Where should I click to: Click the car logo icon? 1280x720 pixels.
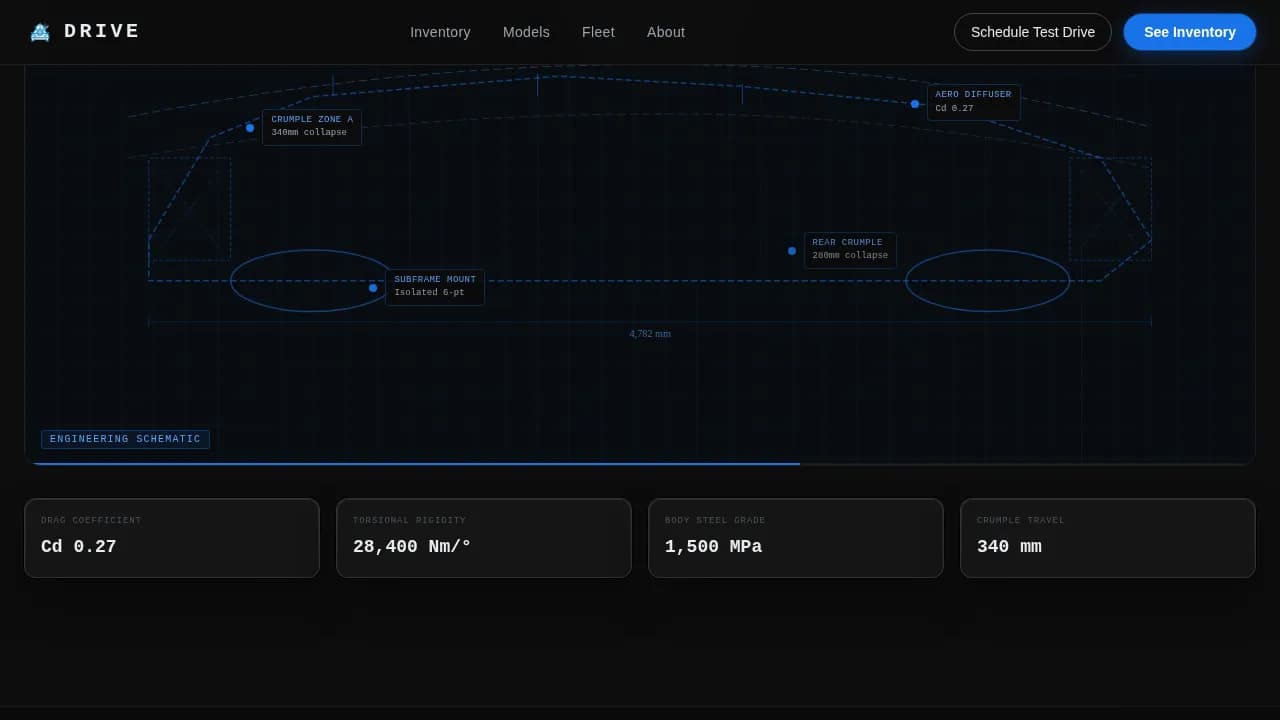(40, 32)
